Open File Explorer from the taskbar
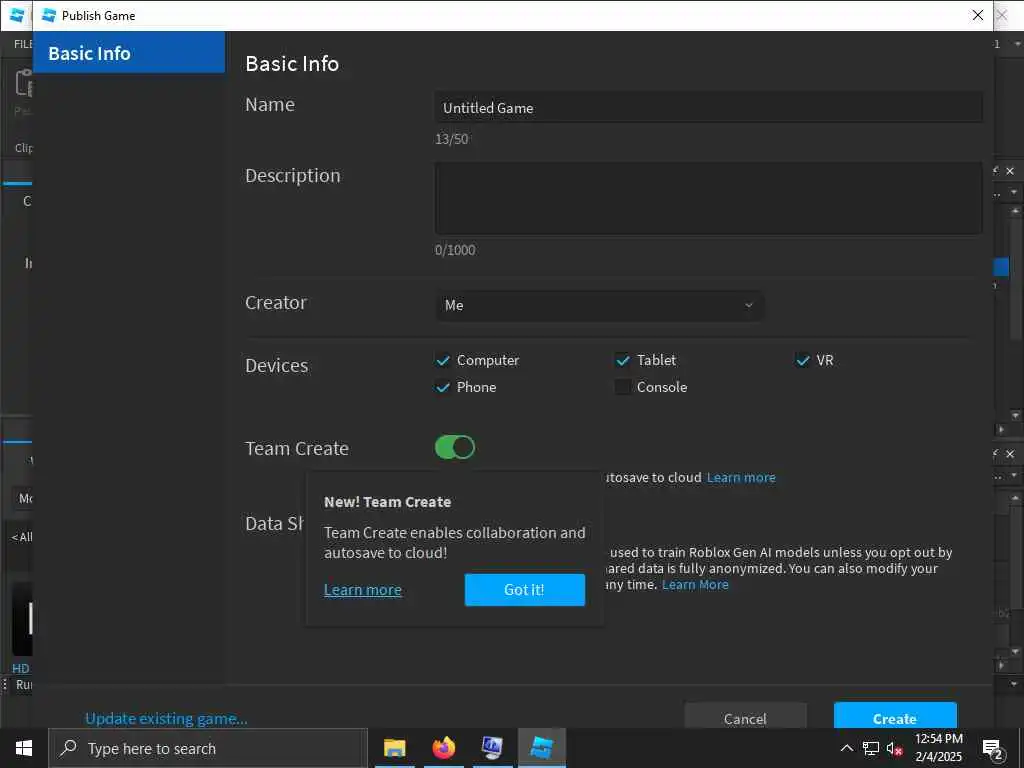Screen dimensions: 1024x768 point(394,748)
